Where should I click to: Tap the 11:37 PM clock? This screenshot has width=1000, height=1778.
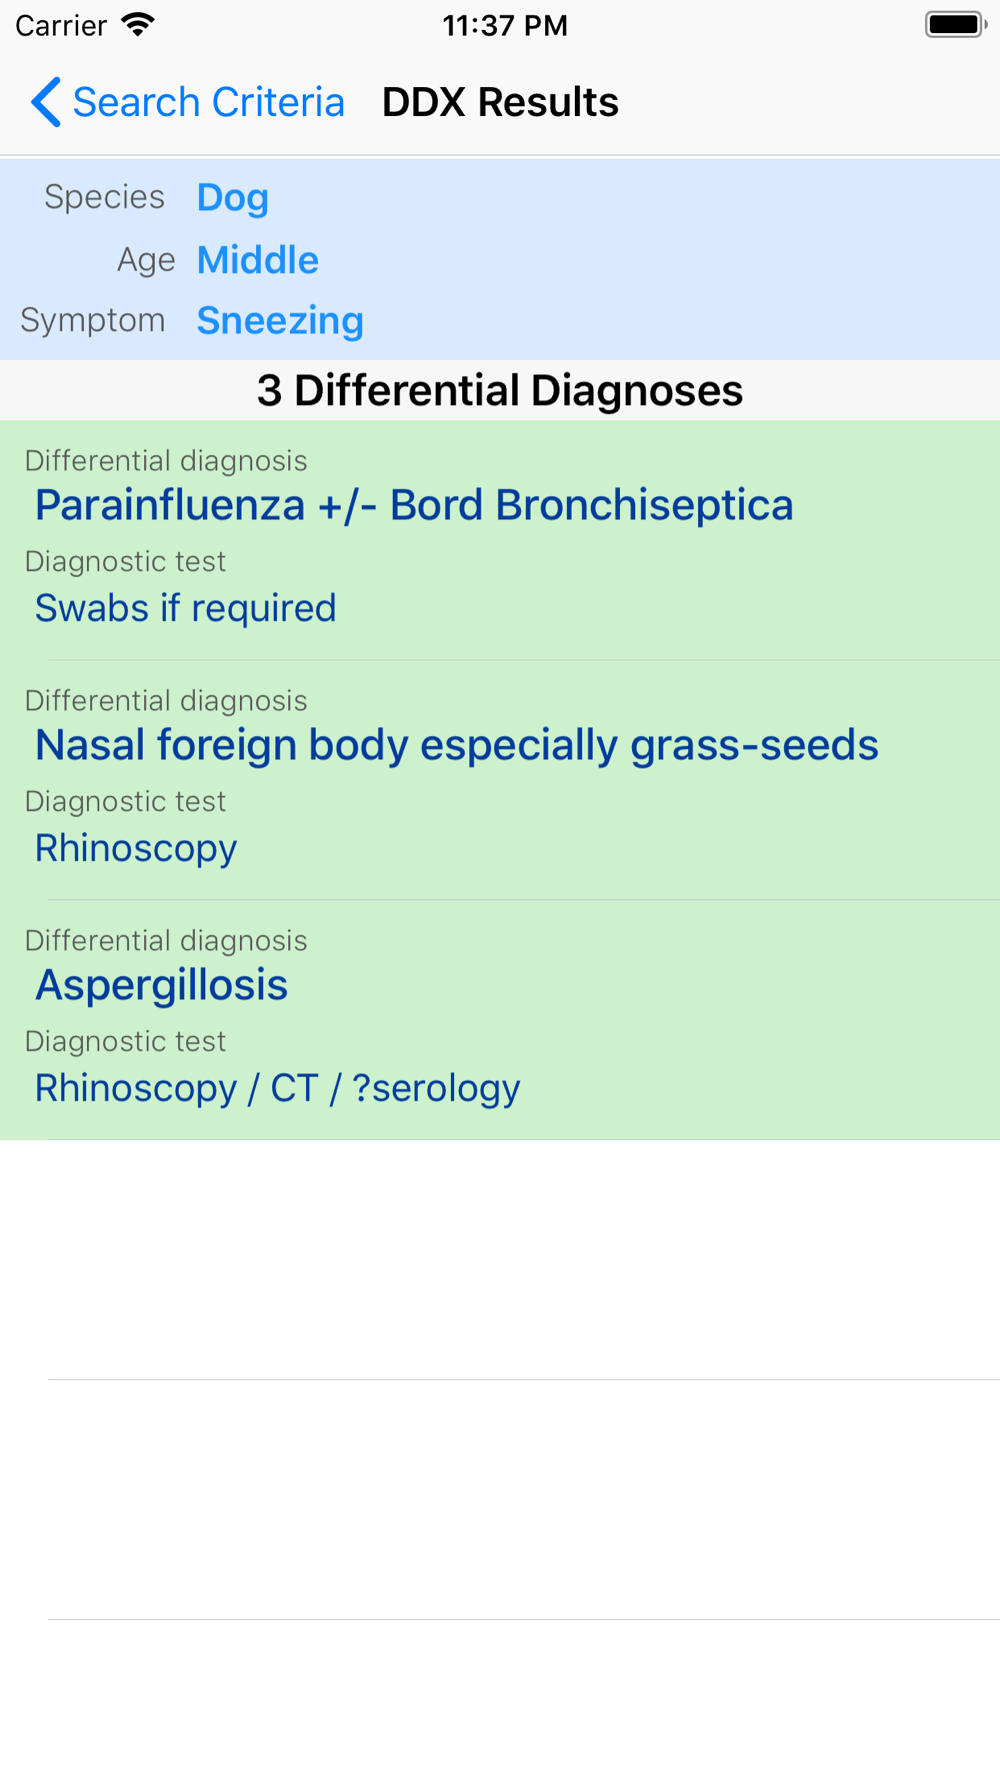[x=505, y=25]
